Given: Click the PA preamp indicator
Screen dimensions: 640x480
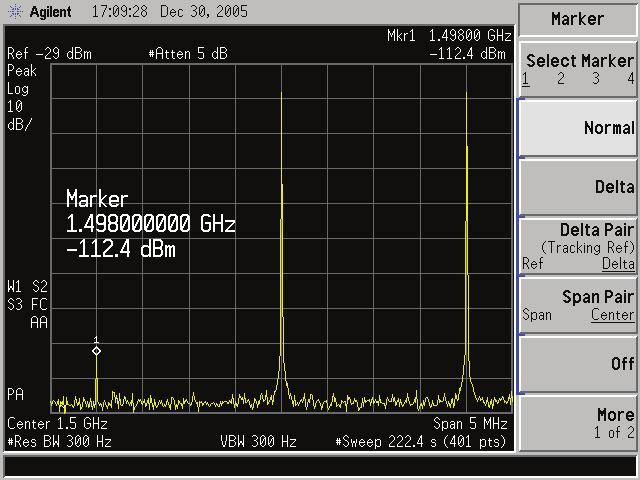Looking at the screenshot, I should [x=16, y=394].
